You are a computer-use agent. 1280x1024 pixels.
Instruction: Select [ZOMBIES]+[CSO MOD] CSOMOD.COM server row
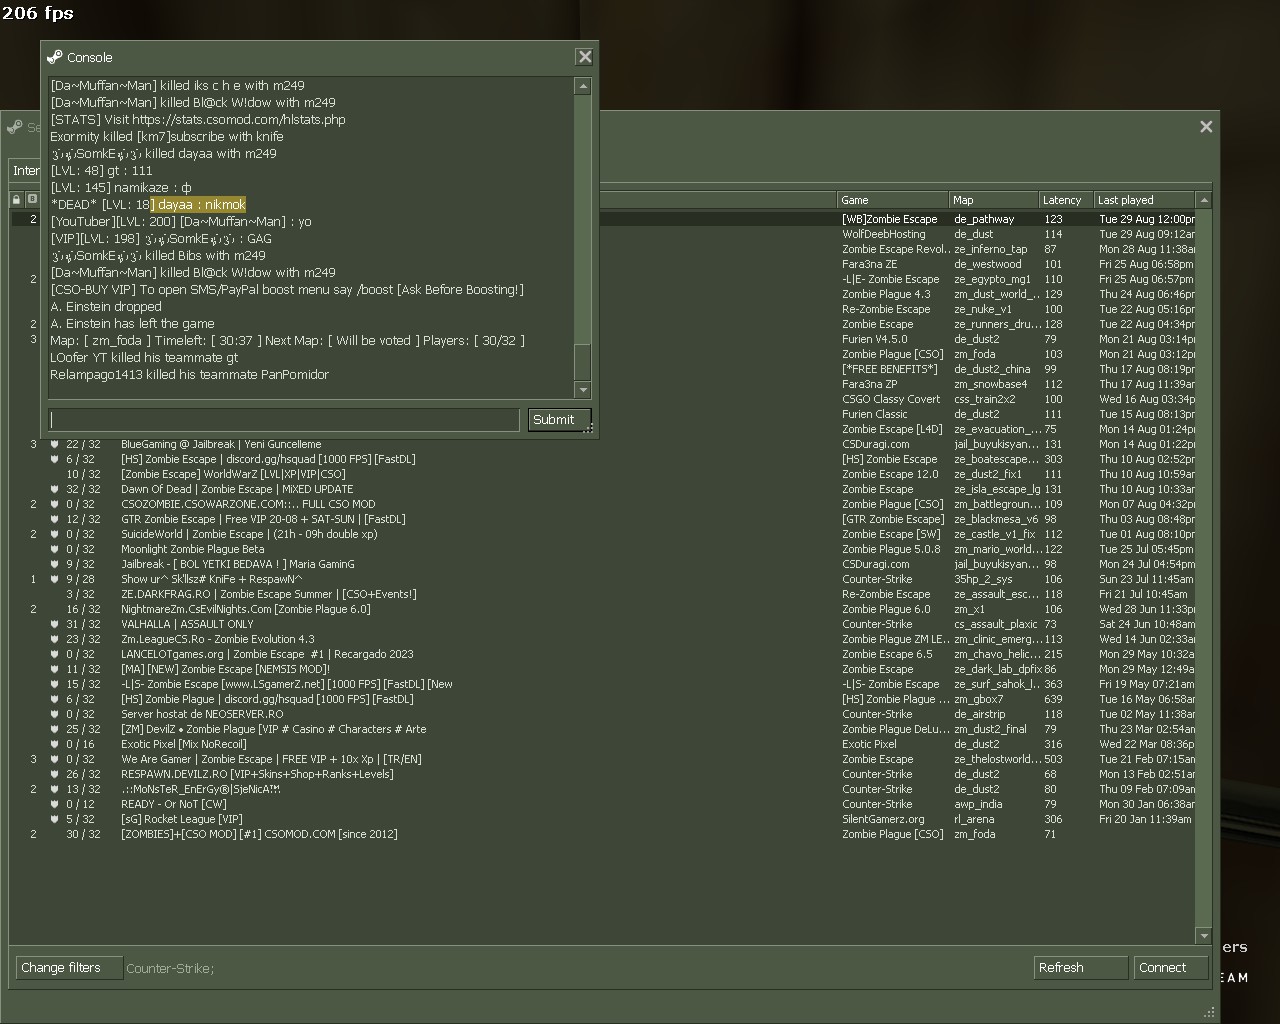[602, 834]
